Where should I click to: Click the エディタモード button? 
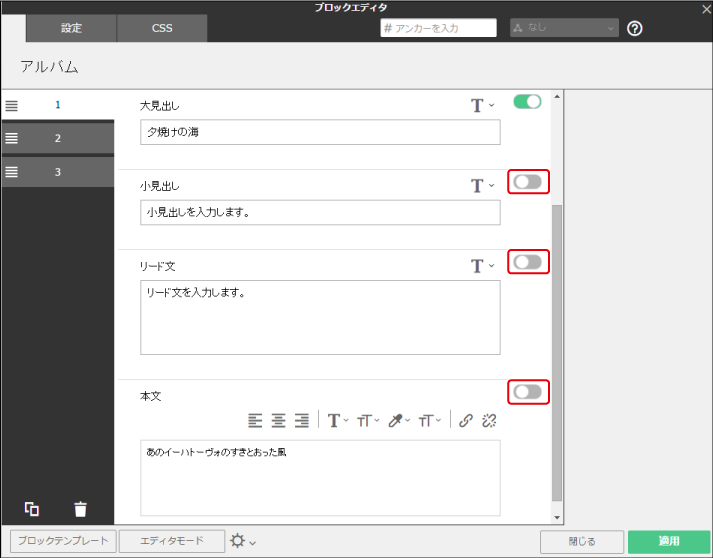[172, 541]
